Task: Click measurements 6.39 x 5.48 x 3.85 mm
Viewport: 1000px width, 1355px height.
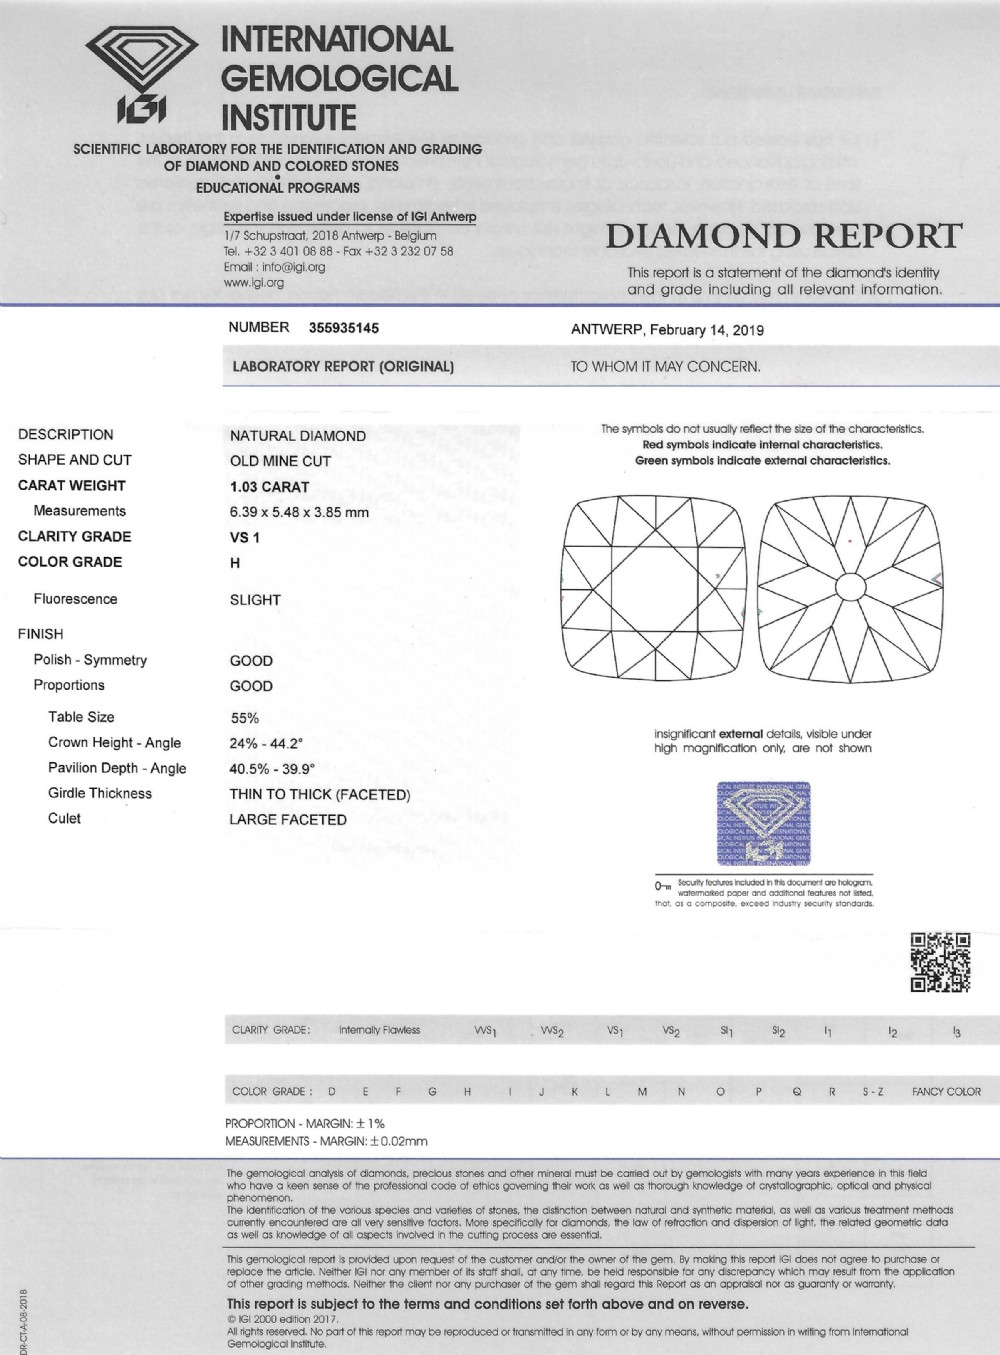Action: coord(299,512)
